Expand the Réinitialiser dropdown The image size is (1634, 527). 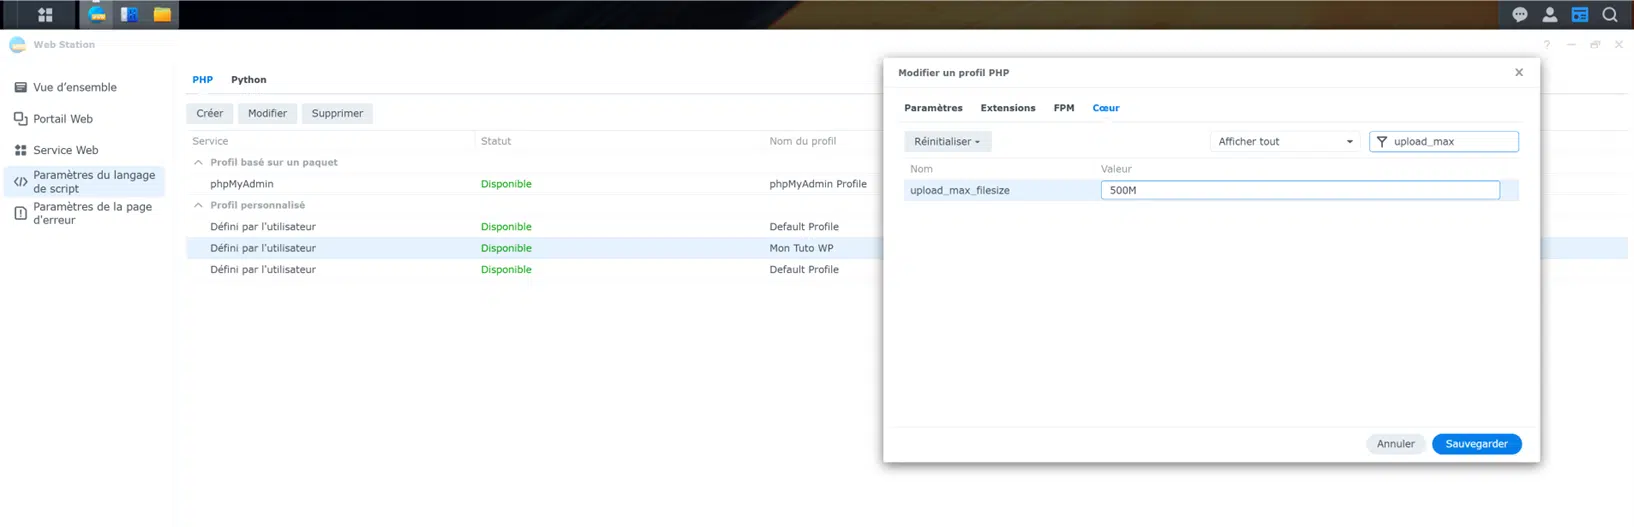click(947, 142)
